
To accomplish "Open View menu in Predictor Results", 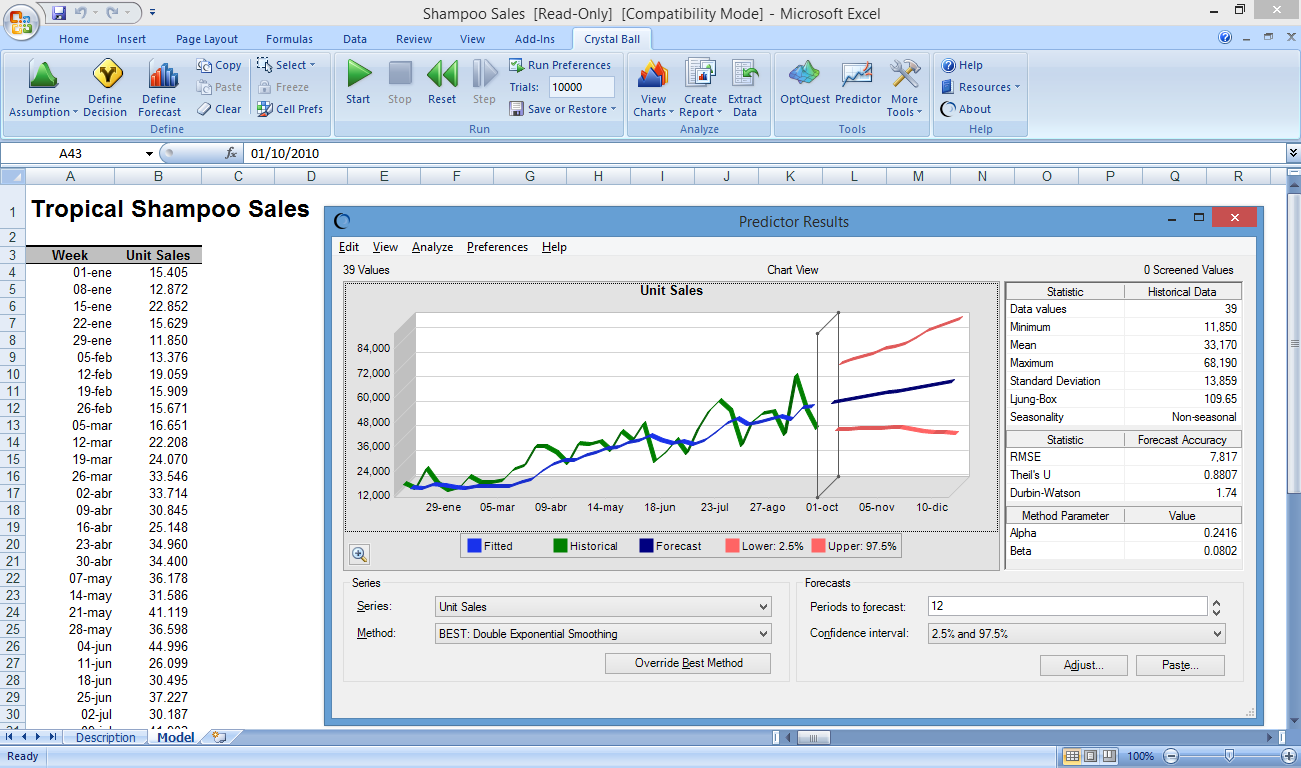I will click(x=385, y=247).
